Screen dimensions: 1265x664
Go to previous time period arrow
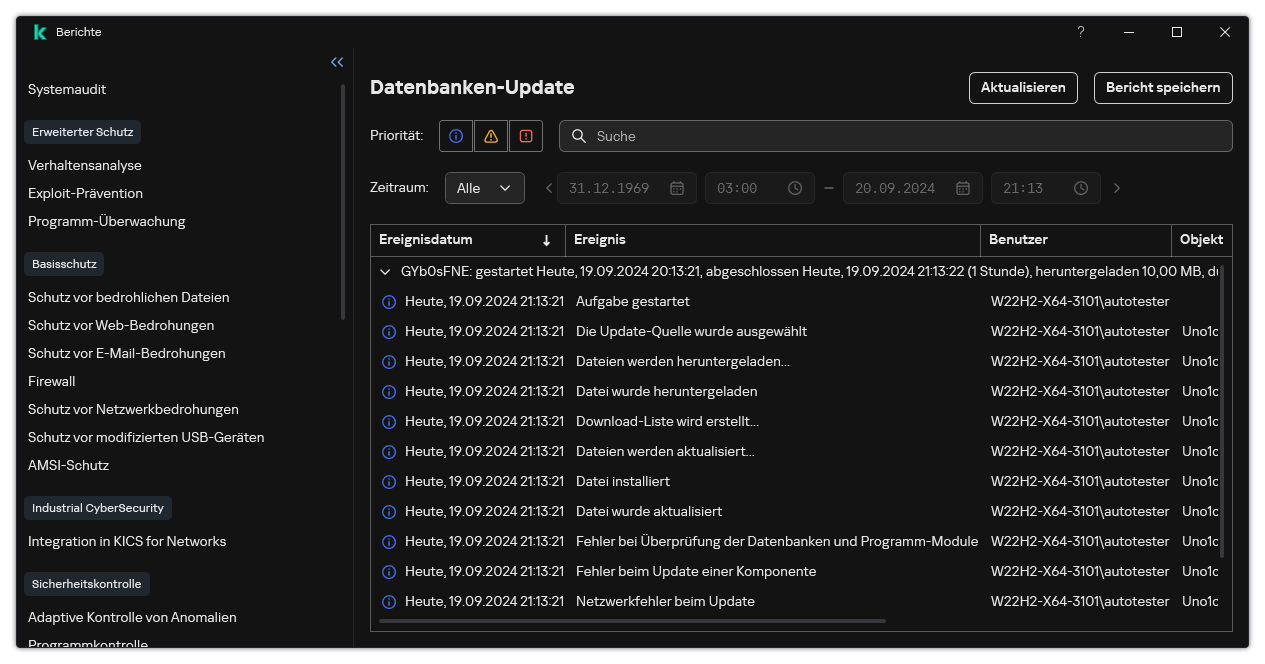(549, 188)
